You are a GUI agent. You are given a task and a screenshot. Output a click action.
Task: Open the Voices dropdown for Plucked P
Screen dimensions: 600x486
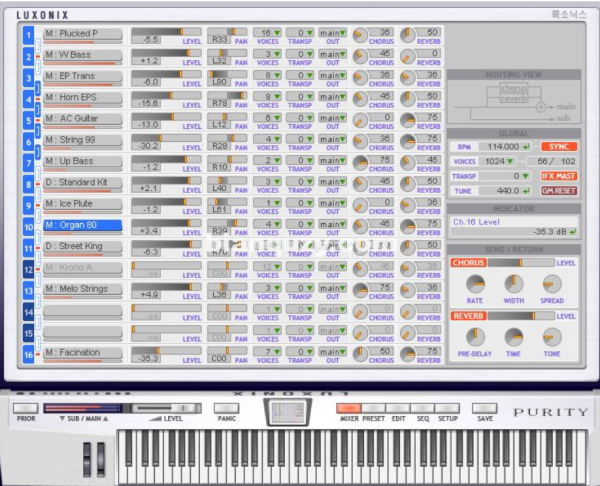point(267,34)
